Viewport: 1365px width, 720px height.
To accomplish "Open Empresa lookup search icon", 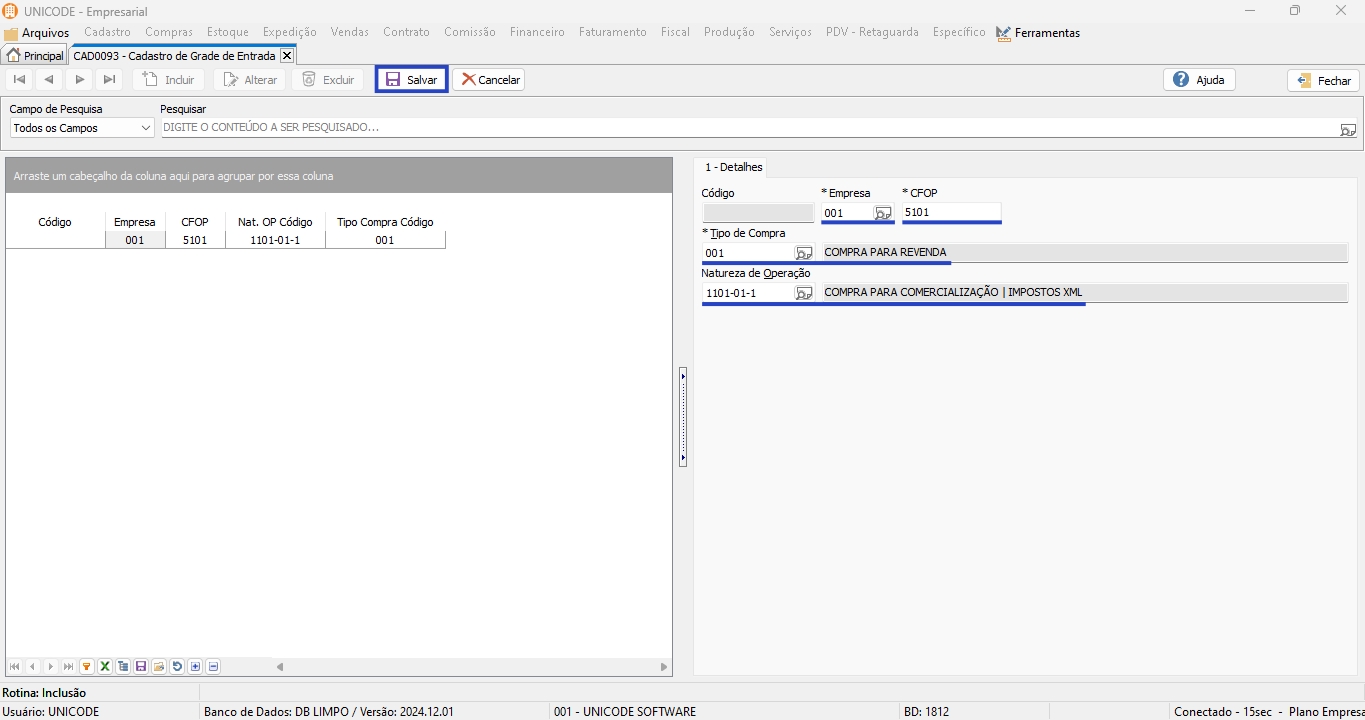I will pyautogui.click(x=882, y=213).
